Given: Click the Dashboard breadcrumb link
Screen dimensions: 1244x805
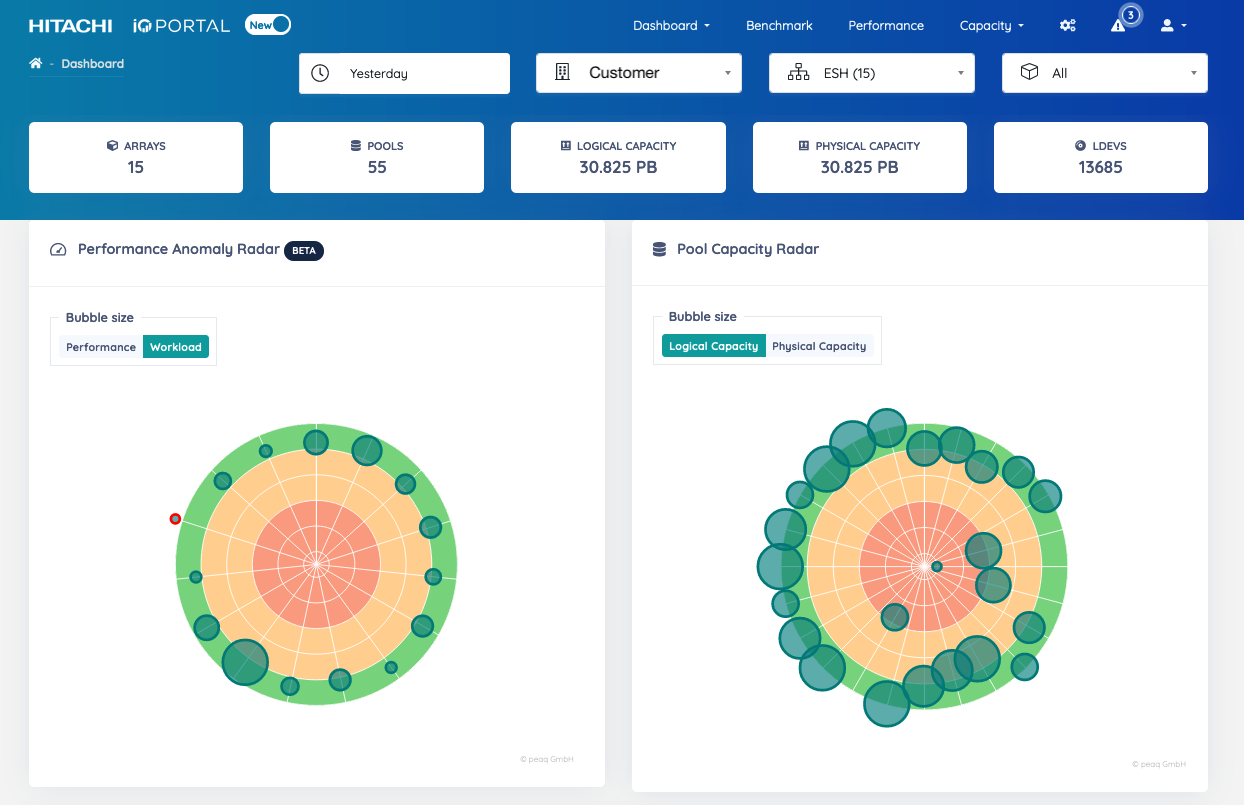Looking at the screenshot, I should point(93,63).
